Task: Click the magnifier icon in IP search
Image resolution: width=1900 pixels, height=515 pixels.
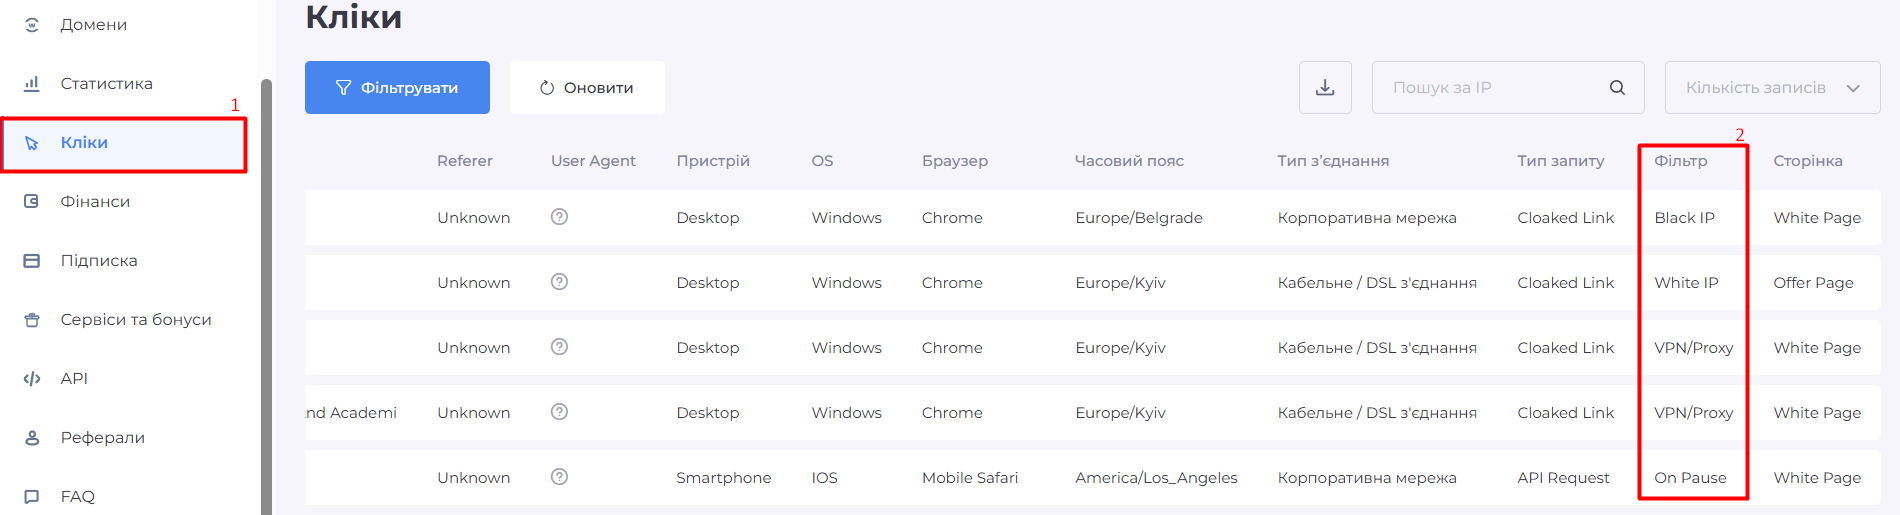Action: [1617, 88]
